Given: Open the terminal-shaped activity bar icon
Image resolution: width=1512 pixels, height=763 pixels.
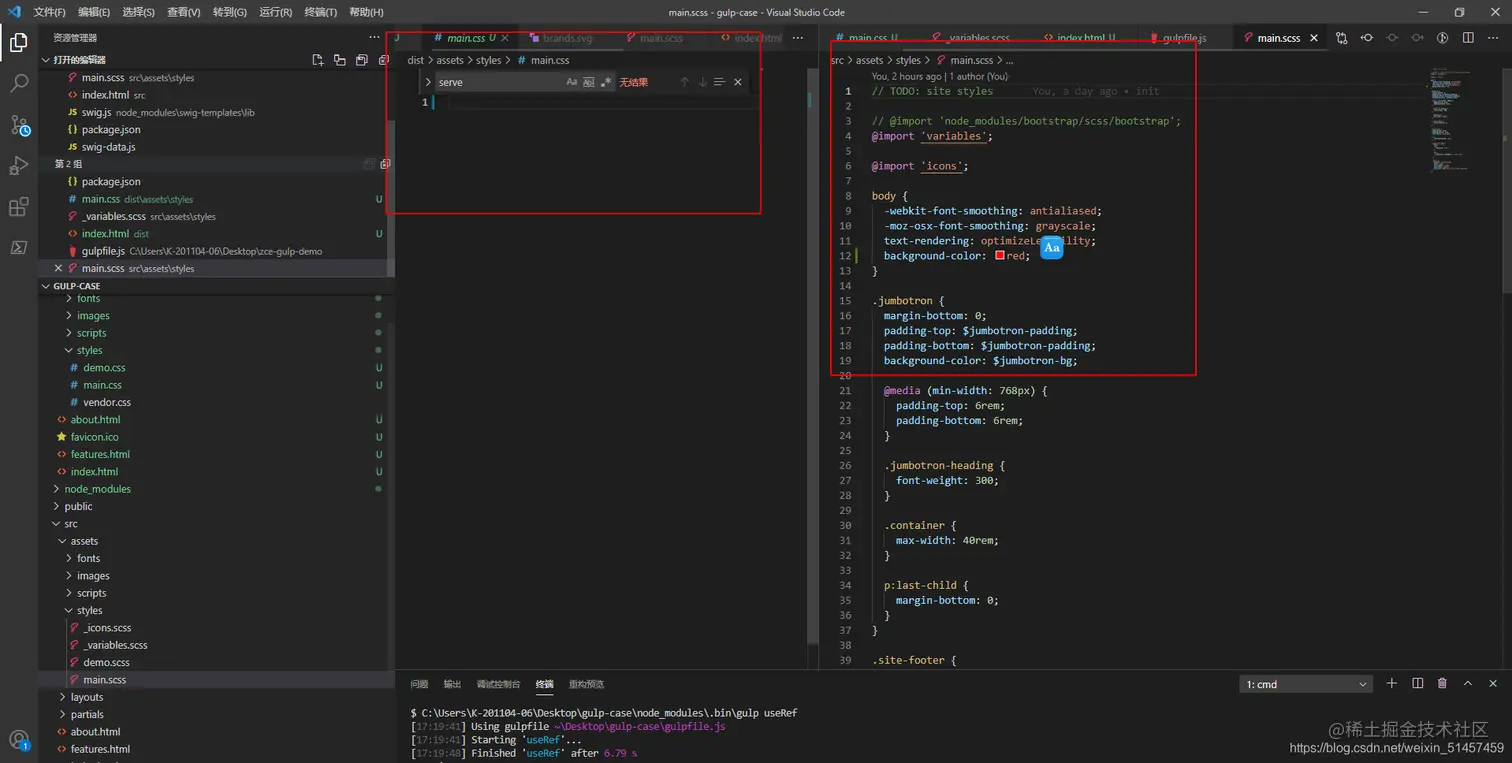Looking at the screenshot, I should (19, 247).
